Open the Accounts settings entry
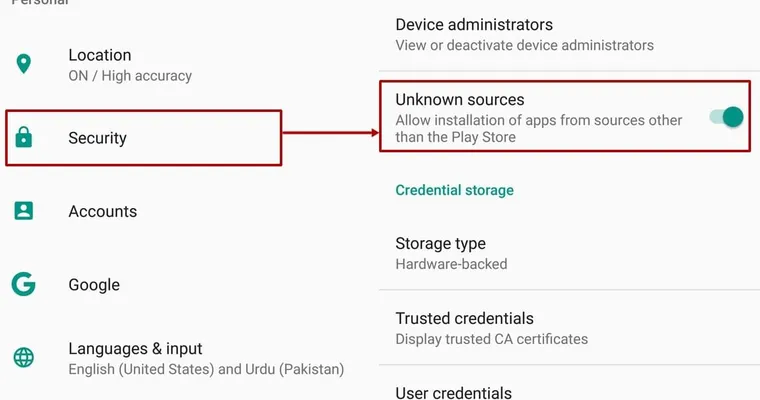 [189, 211]
